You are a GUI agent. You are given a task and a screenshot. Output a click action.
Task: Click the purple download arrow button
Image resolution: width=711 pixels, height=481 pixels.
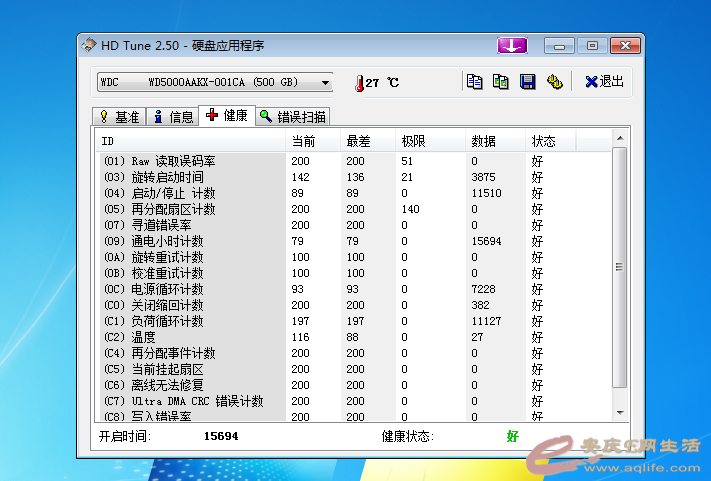click(x=512, y=46)
